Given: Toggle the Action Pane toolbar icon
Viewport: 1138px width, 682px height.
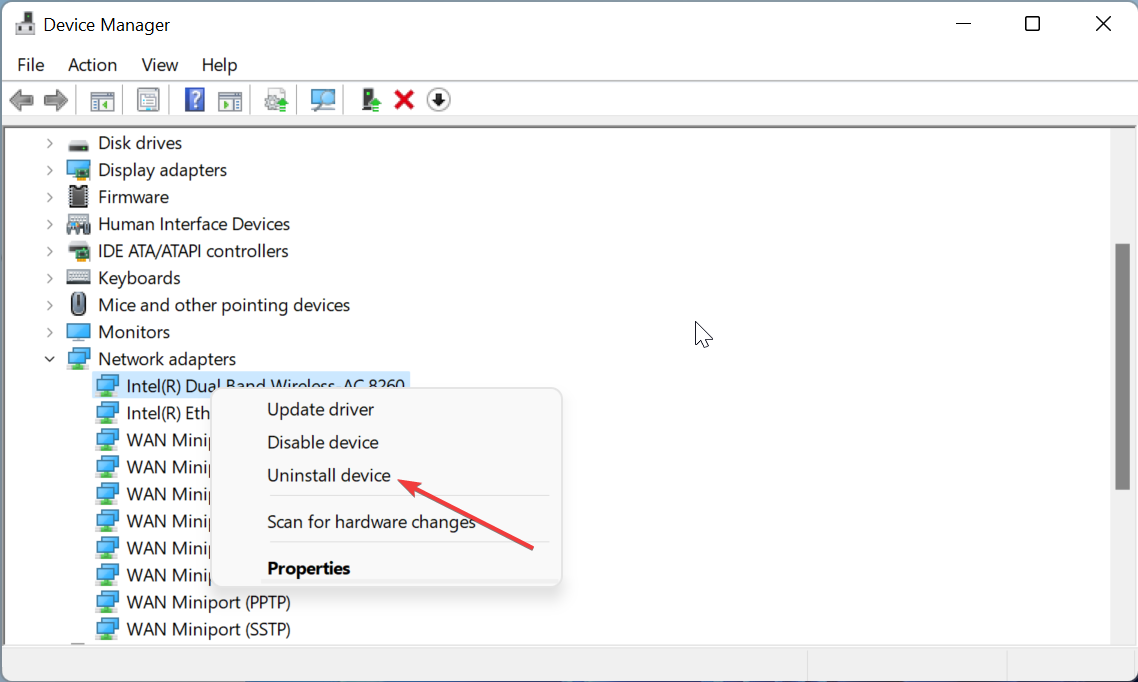Looking at the screenshot, I should [x=230, y=100].
